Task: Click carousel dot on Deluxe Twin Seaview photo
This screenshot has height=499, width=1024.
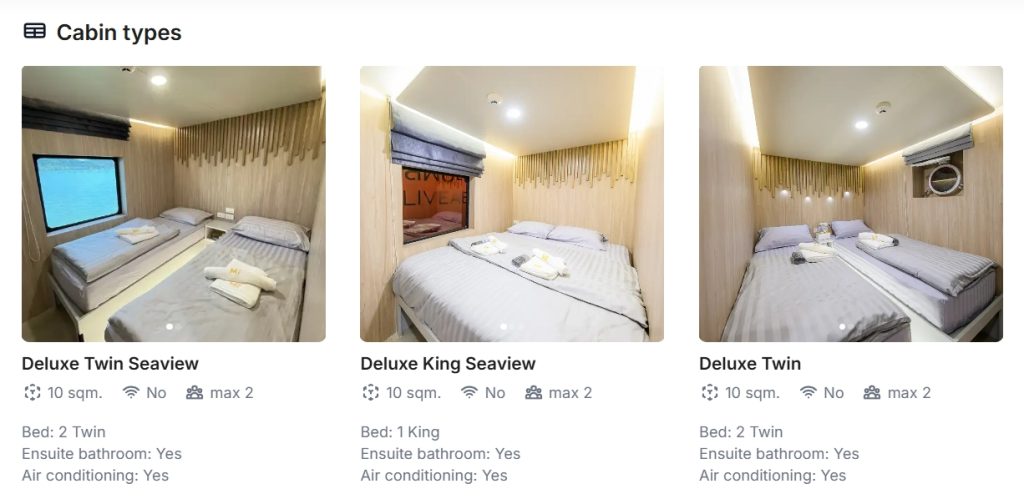Action: pyautogui.click(x=170, y=326)
